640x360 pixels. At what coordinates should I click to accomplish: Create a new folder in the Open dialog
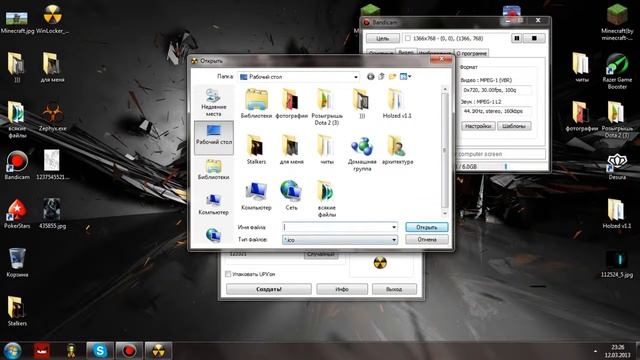392,76
